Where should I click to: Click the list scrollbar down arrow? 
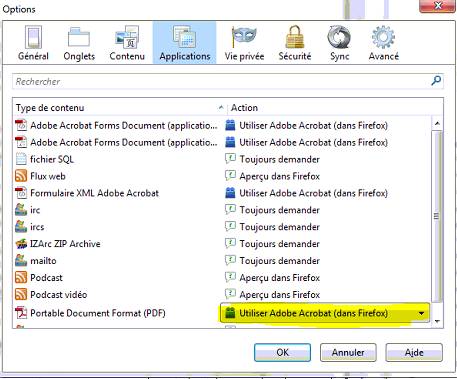tap(437, 321)
